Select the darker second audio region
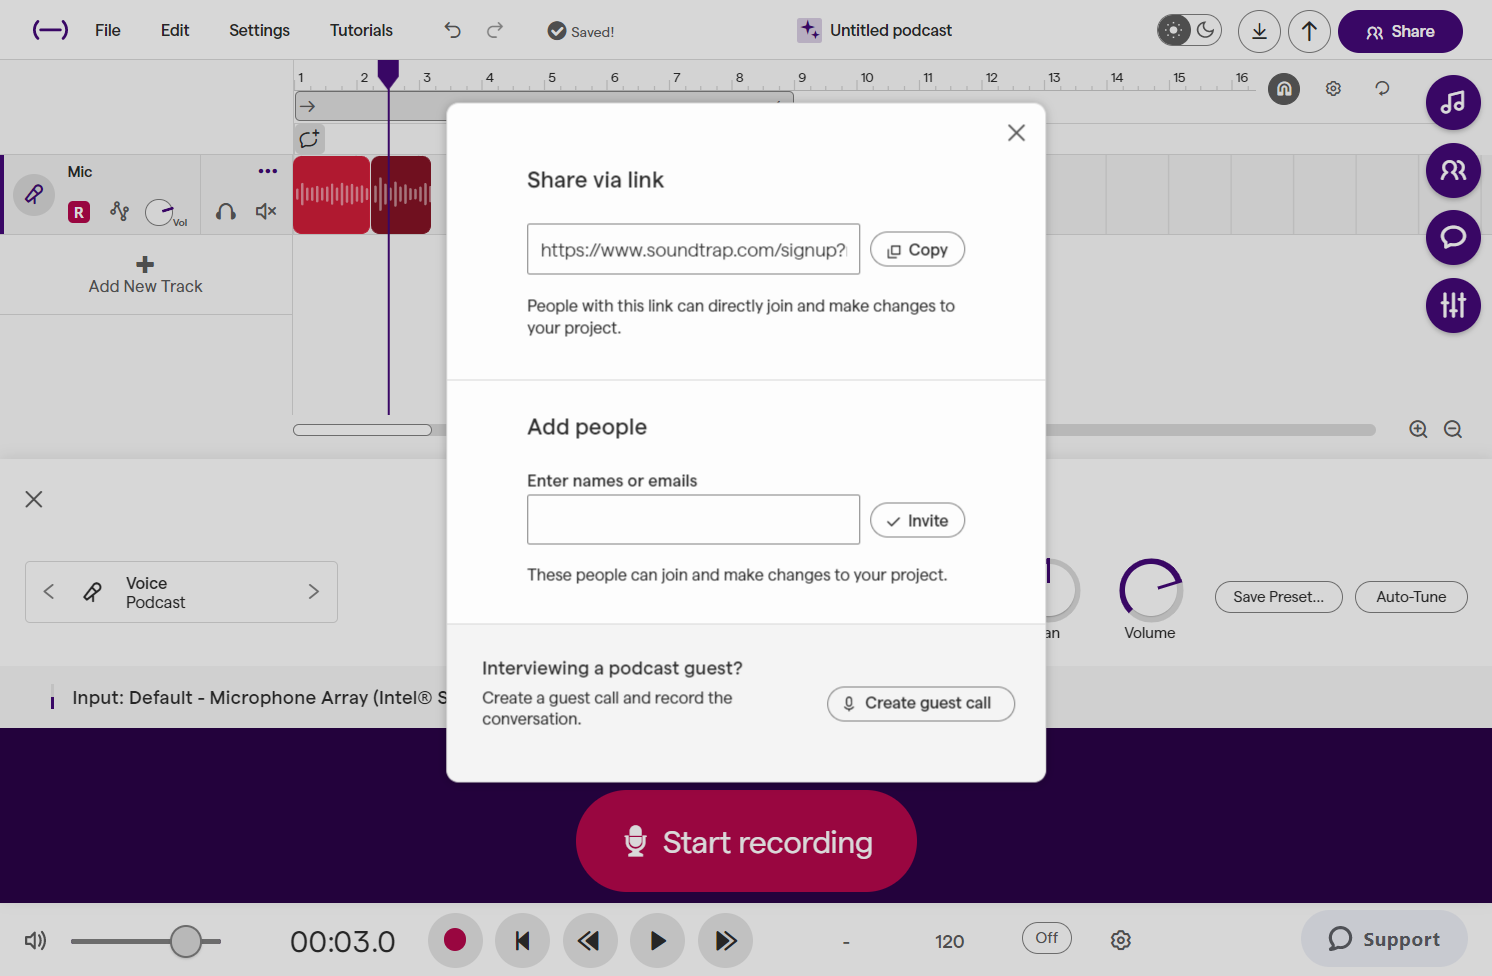This screenshot has height=976, width=1492. tap(401, 195)
